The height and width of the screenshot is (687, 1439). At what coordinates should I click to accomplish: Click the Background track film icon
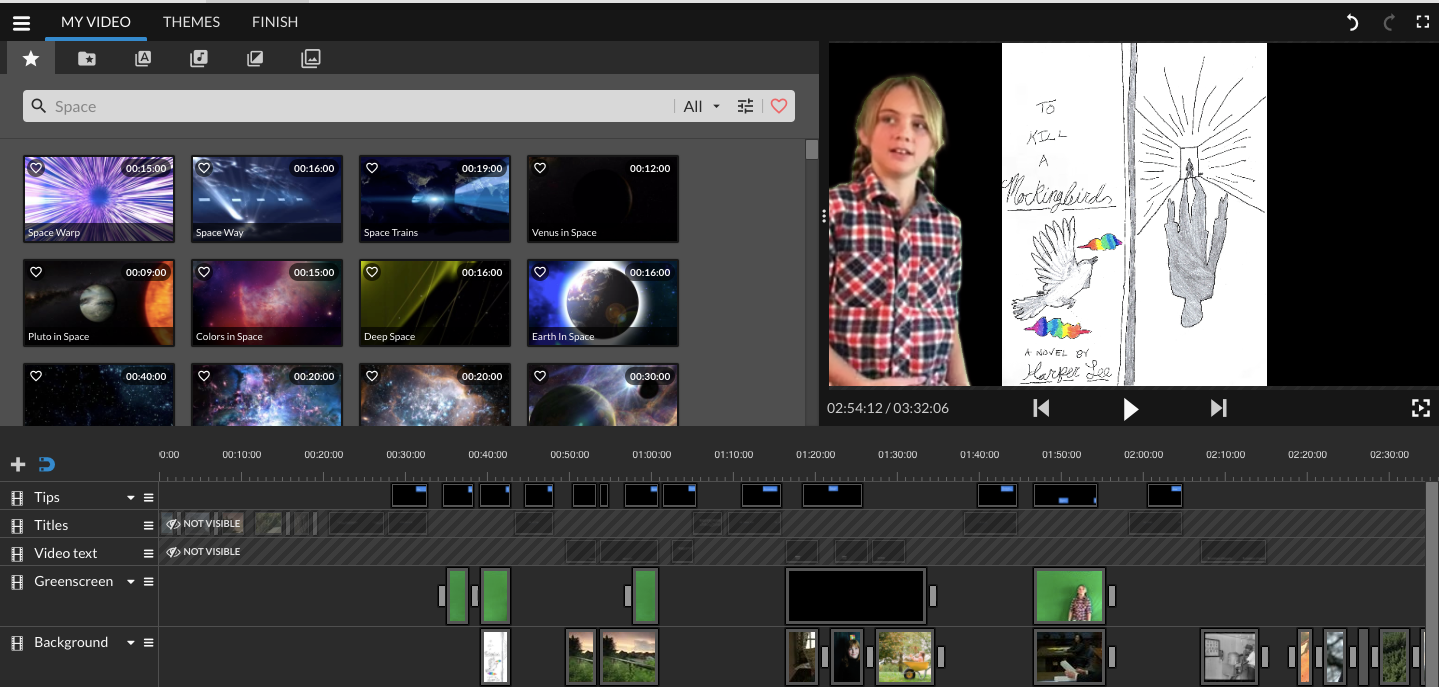pos(17,643)
